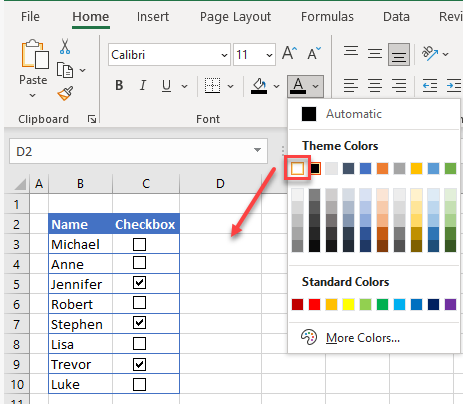Viewport: 463px width, 404px height.
Task: Choose Automatic font color
Action: coord(373,114)
